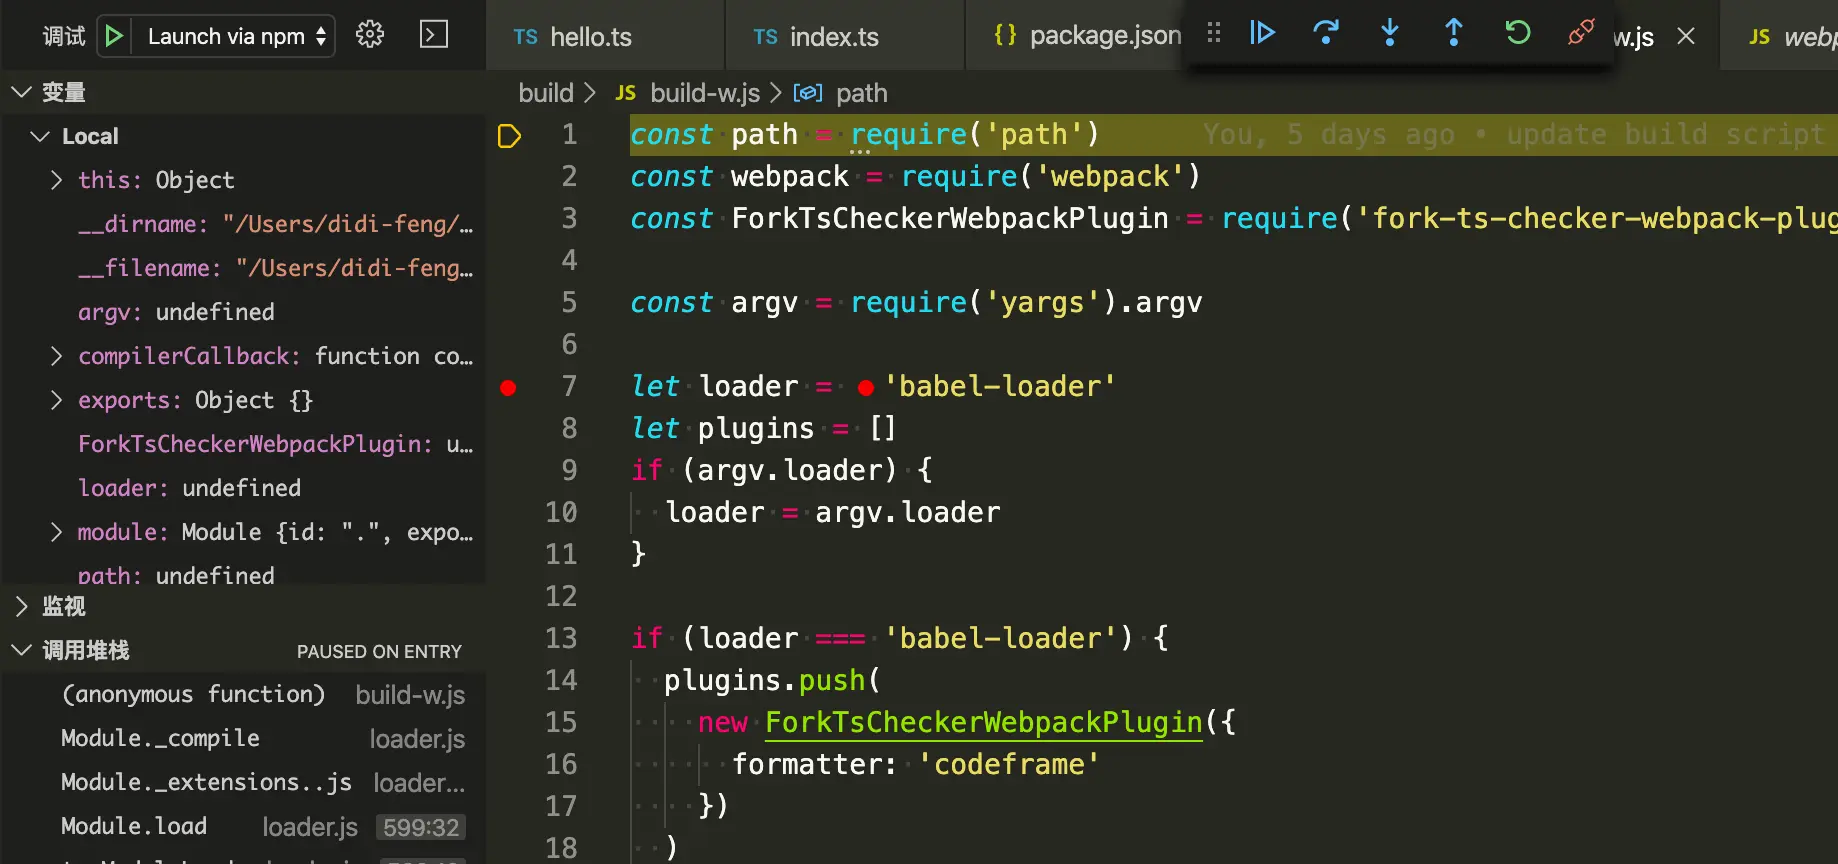Viewport: 1838px width, 864px height.
Task: Disconnect the debugger with the plug icon
Action: pos(1581,33)
